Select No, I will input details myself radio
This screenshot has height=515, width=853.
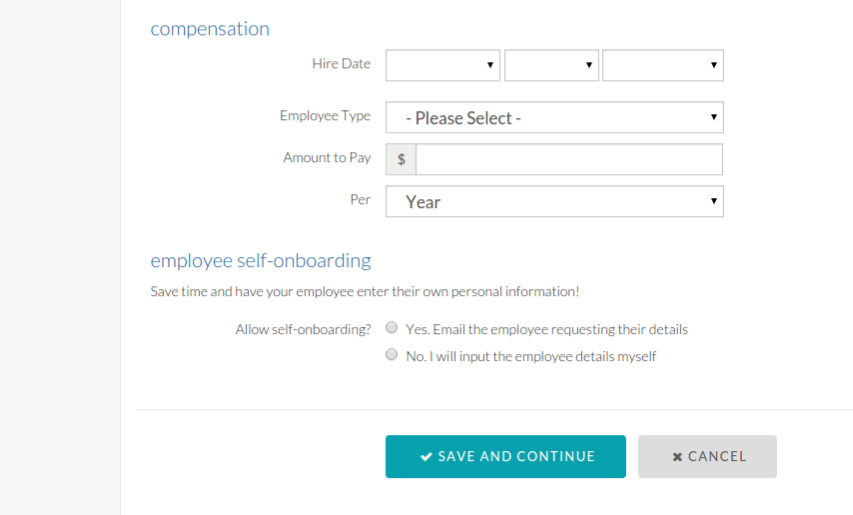pos(391,355)
